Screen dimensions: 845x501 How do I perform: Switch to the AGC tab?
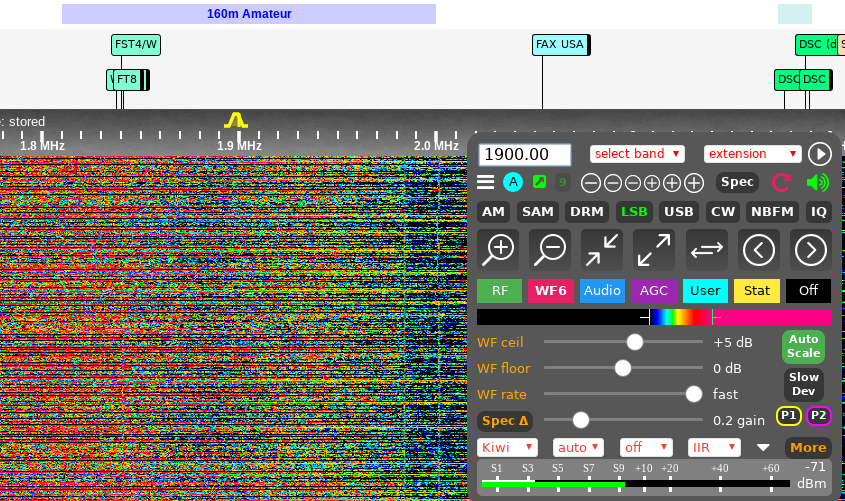[x=654, y=291]
